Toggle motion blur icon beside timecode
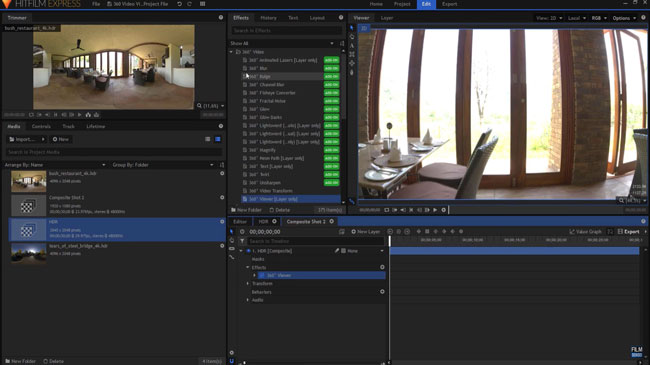The height and width of the screenshot is (365, 650). coord(342,232)
